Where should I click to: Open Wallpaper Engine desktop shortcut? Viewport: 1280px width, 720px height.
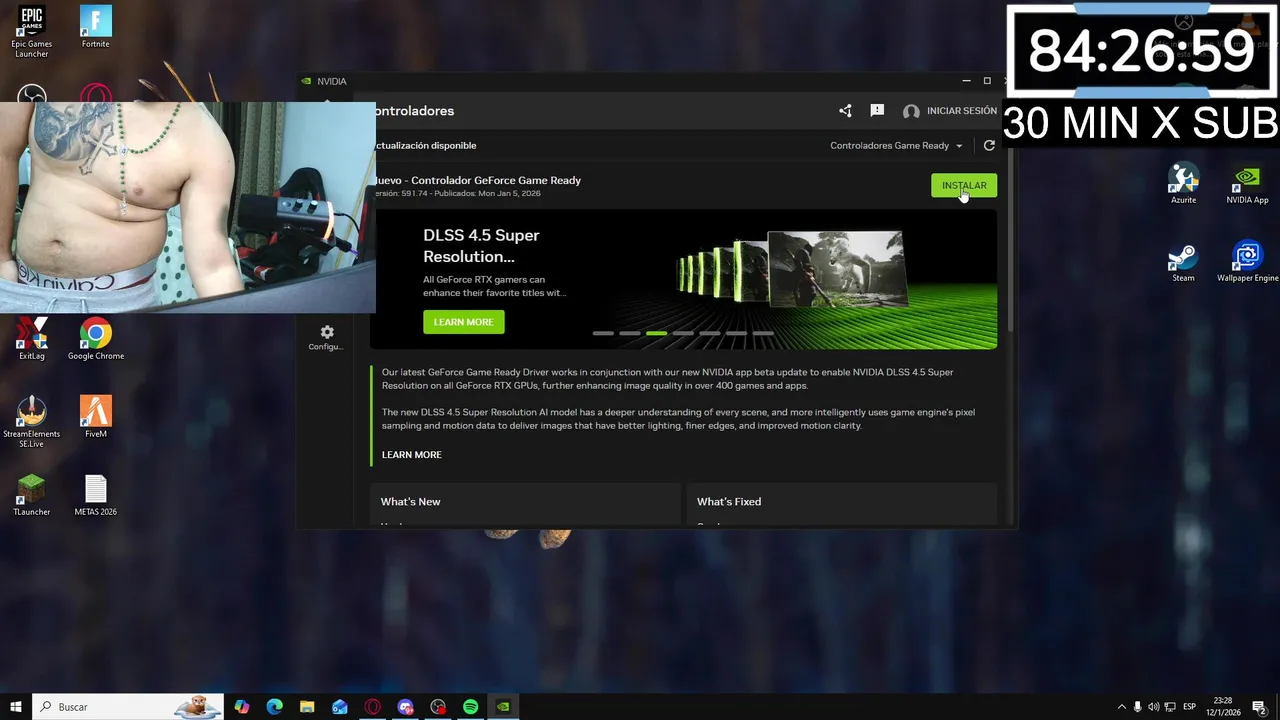pyautogui.click(x=1248, y=261)
